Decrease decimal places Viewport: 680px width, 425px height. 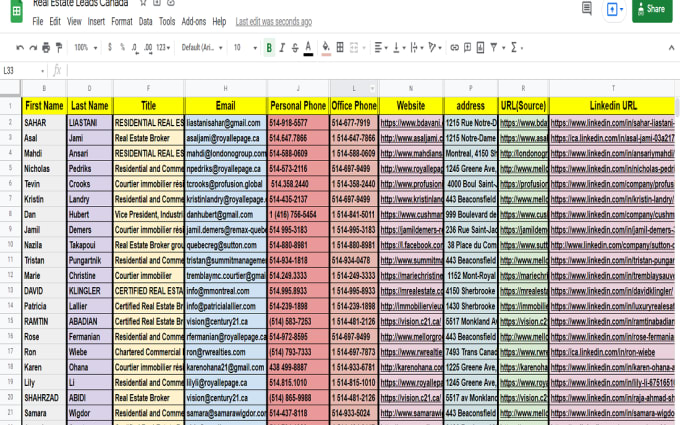pos(135,48)
